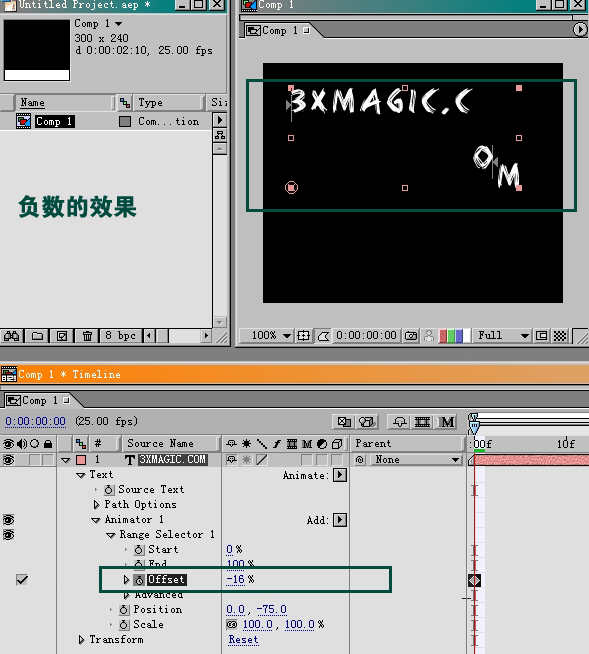Select the Comp 1 tab in the Timeline window
The image size is (589, 654).
(x=38, y=400)
